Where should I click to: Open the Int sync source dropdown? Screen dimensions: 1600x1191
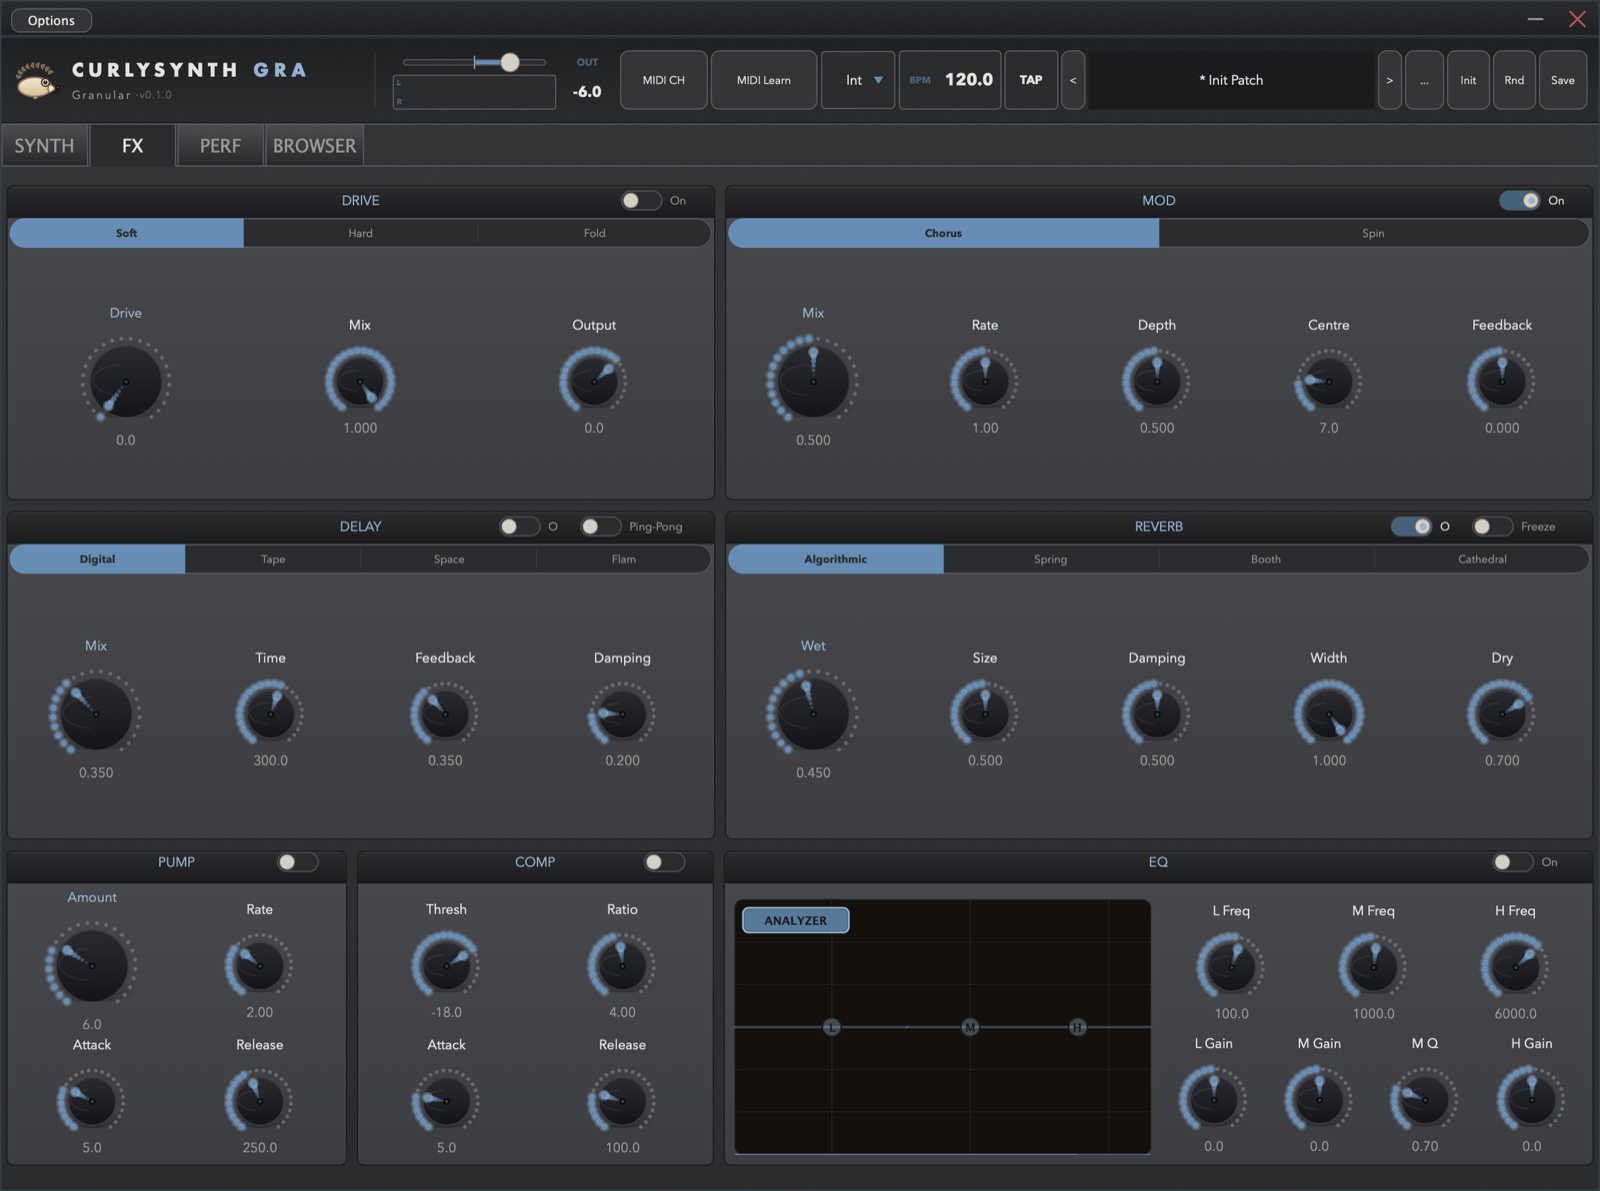858,80
